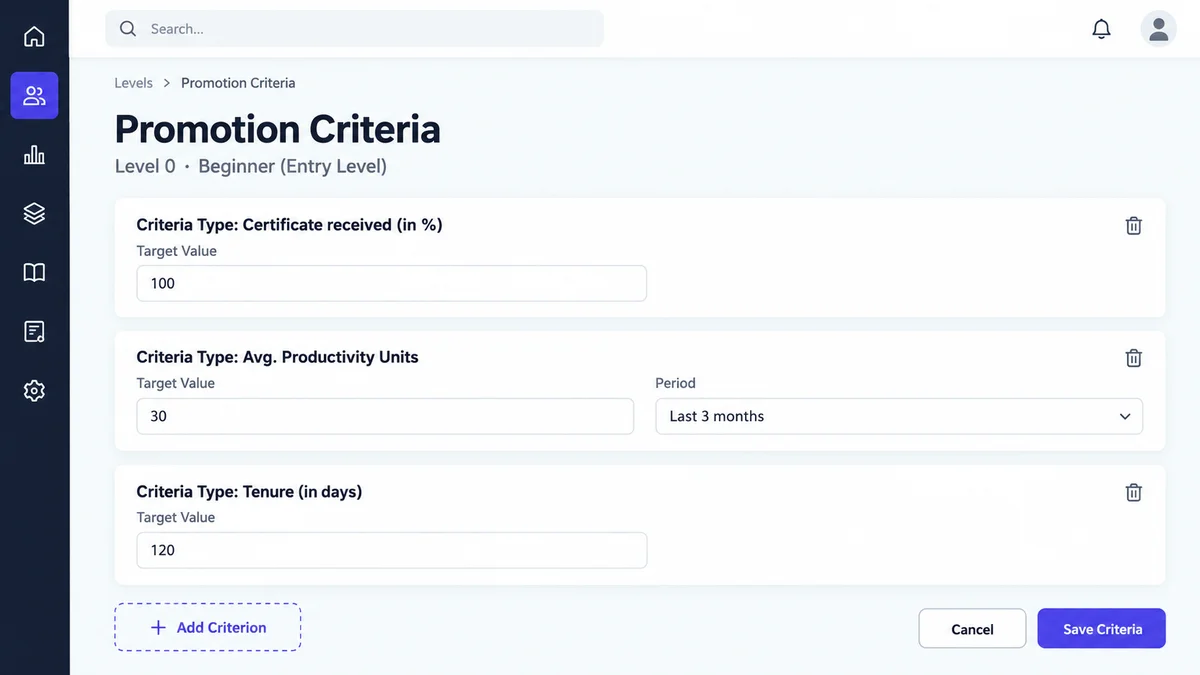Click the Cancel button
Viewport: 1200px width, 675px height.
click(972, 629)
